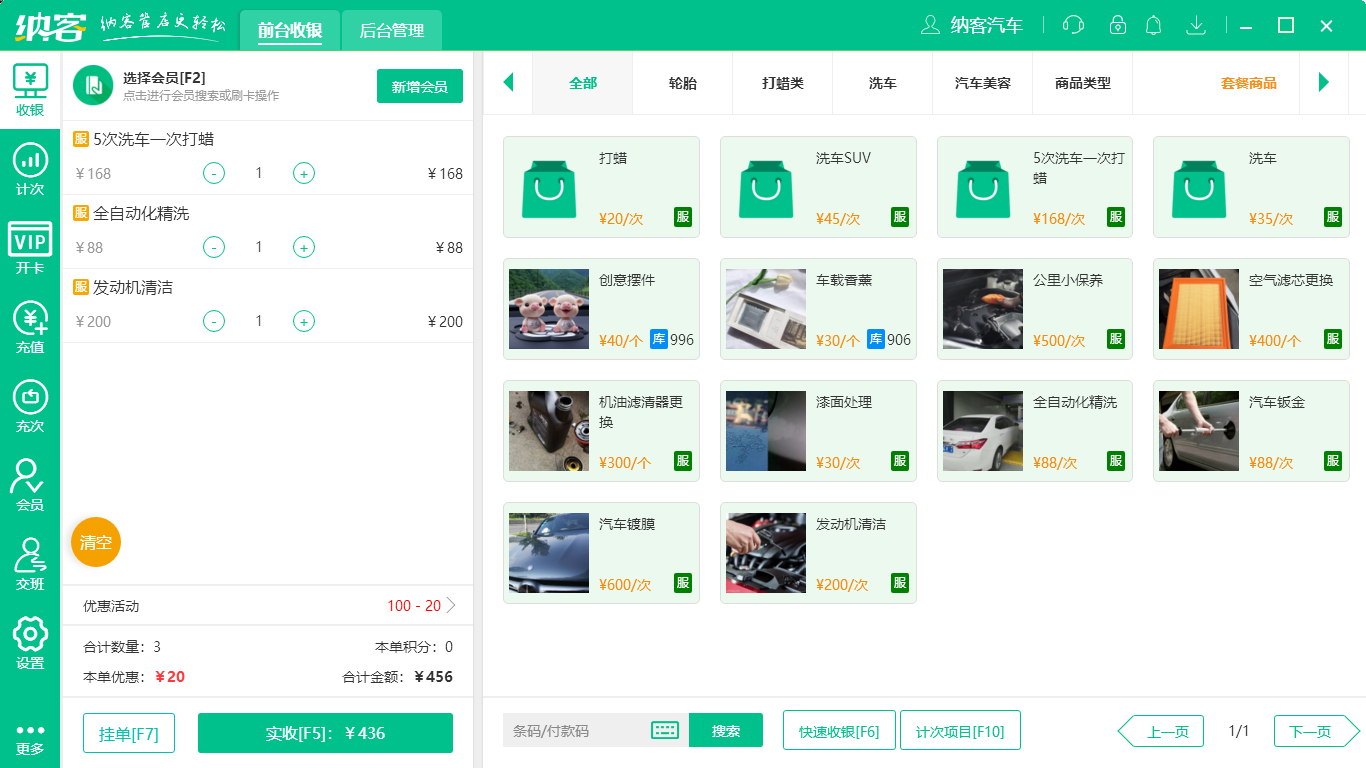The image size is (1366, 768).
Task: Select the 5次洗车一次打蜡 cart row title
Action: [153, 139]
